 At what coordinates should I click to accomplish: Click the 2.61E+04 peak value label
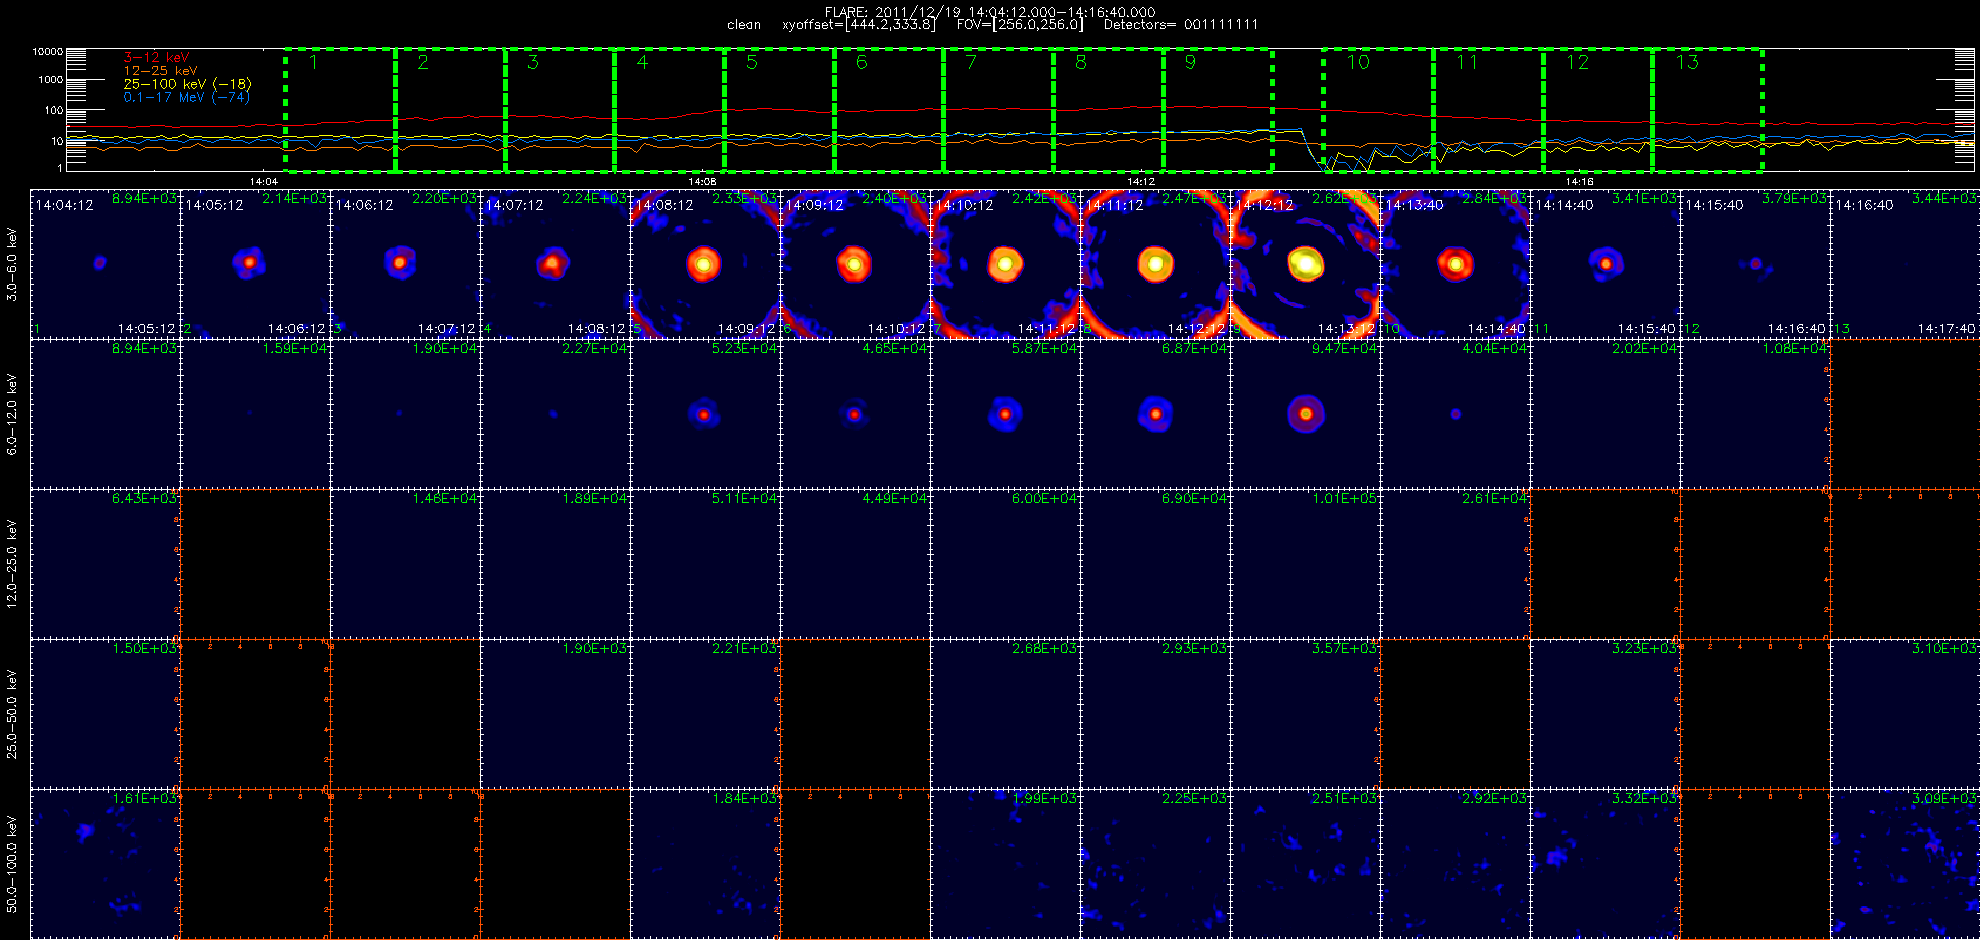tap(1495, 498)
